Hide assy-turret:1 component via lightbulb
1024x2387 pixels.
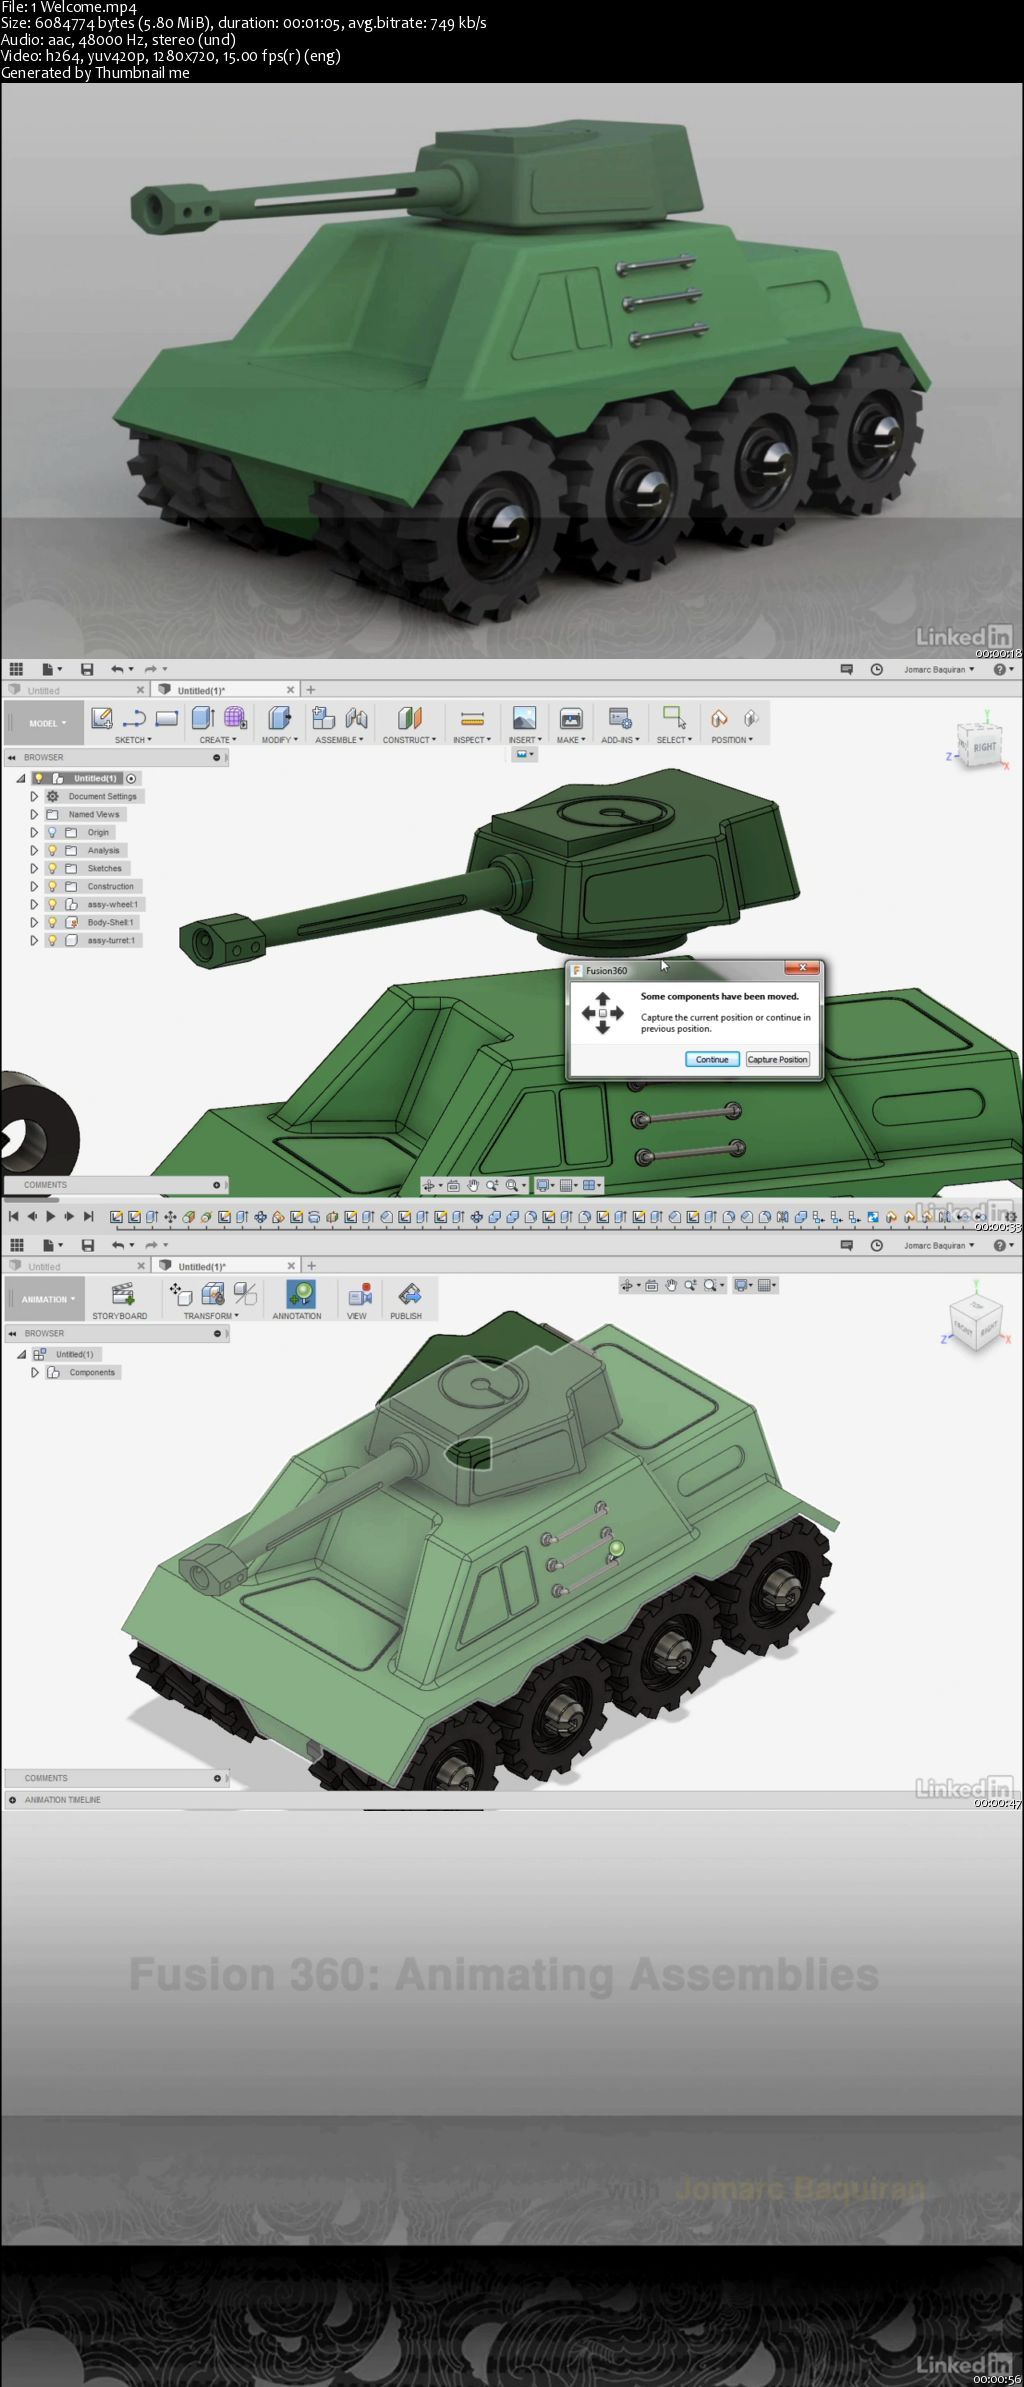[x=52, y=940]
